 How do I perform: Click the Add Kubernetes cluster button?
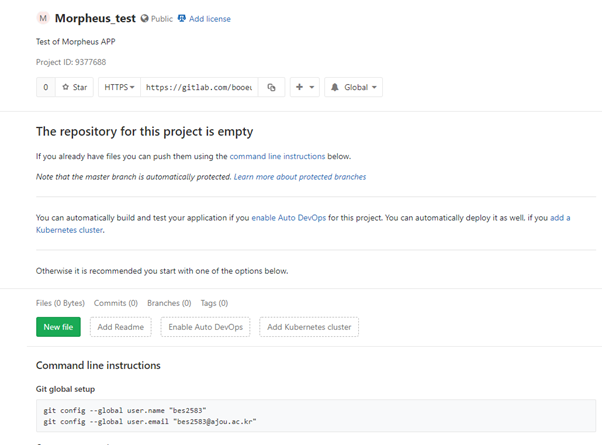[309, 327]
